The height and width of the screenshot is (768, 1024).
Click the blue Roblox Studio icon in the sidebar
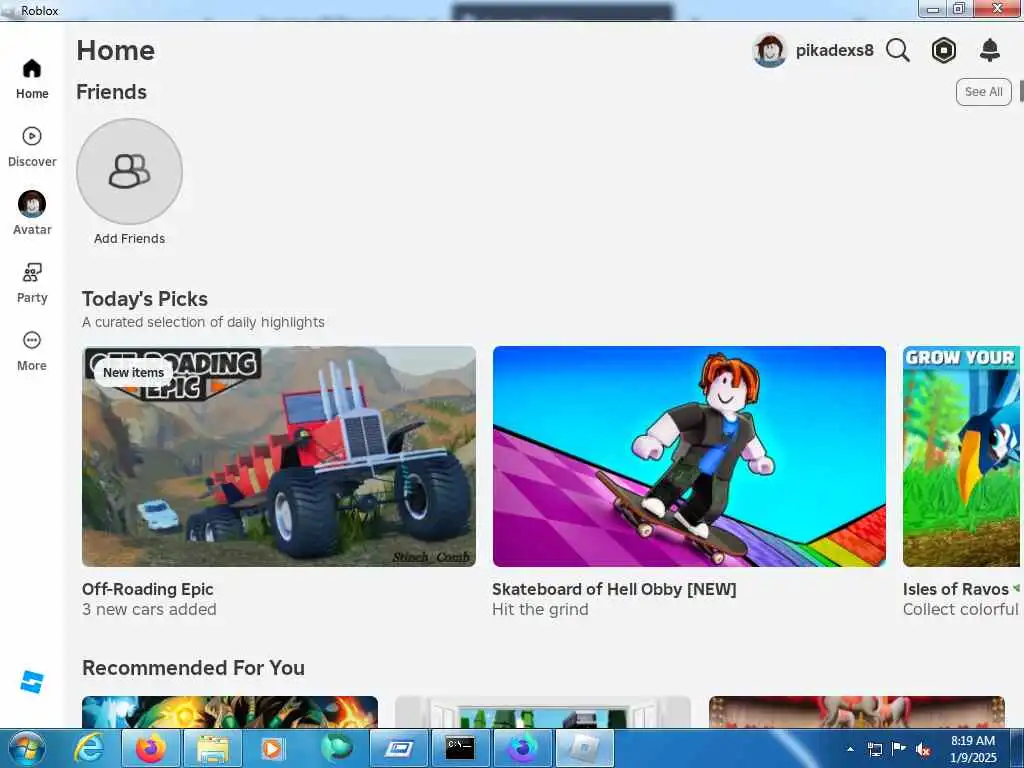[x=31, y=681]
